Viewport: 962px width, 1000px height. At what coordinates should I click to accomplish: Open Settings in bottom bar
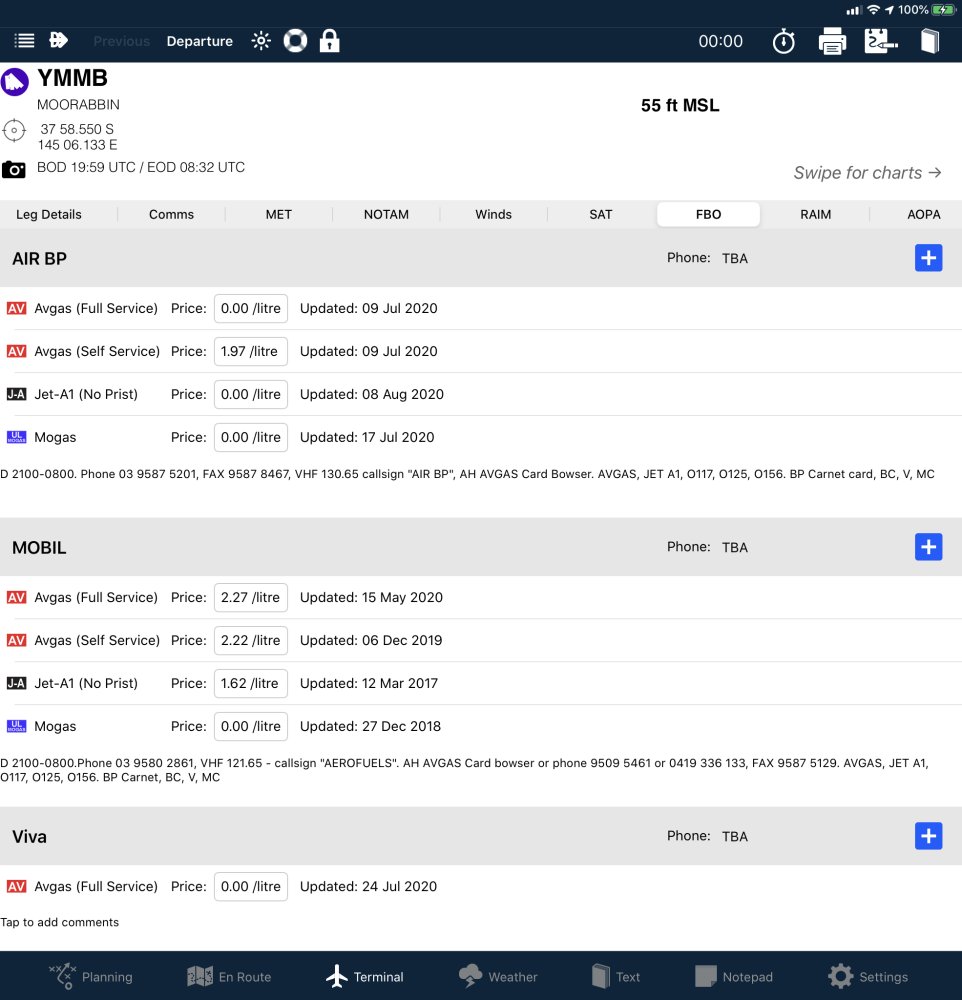pyautogui.click(x=868, y=976)
